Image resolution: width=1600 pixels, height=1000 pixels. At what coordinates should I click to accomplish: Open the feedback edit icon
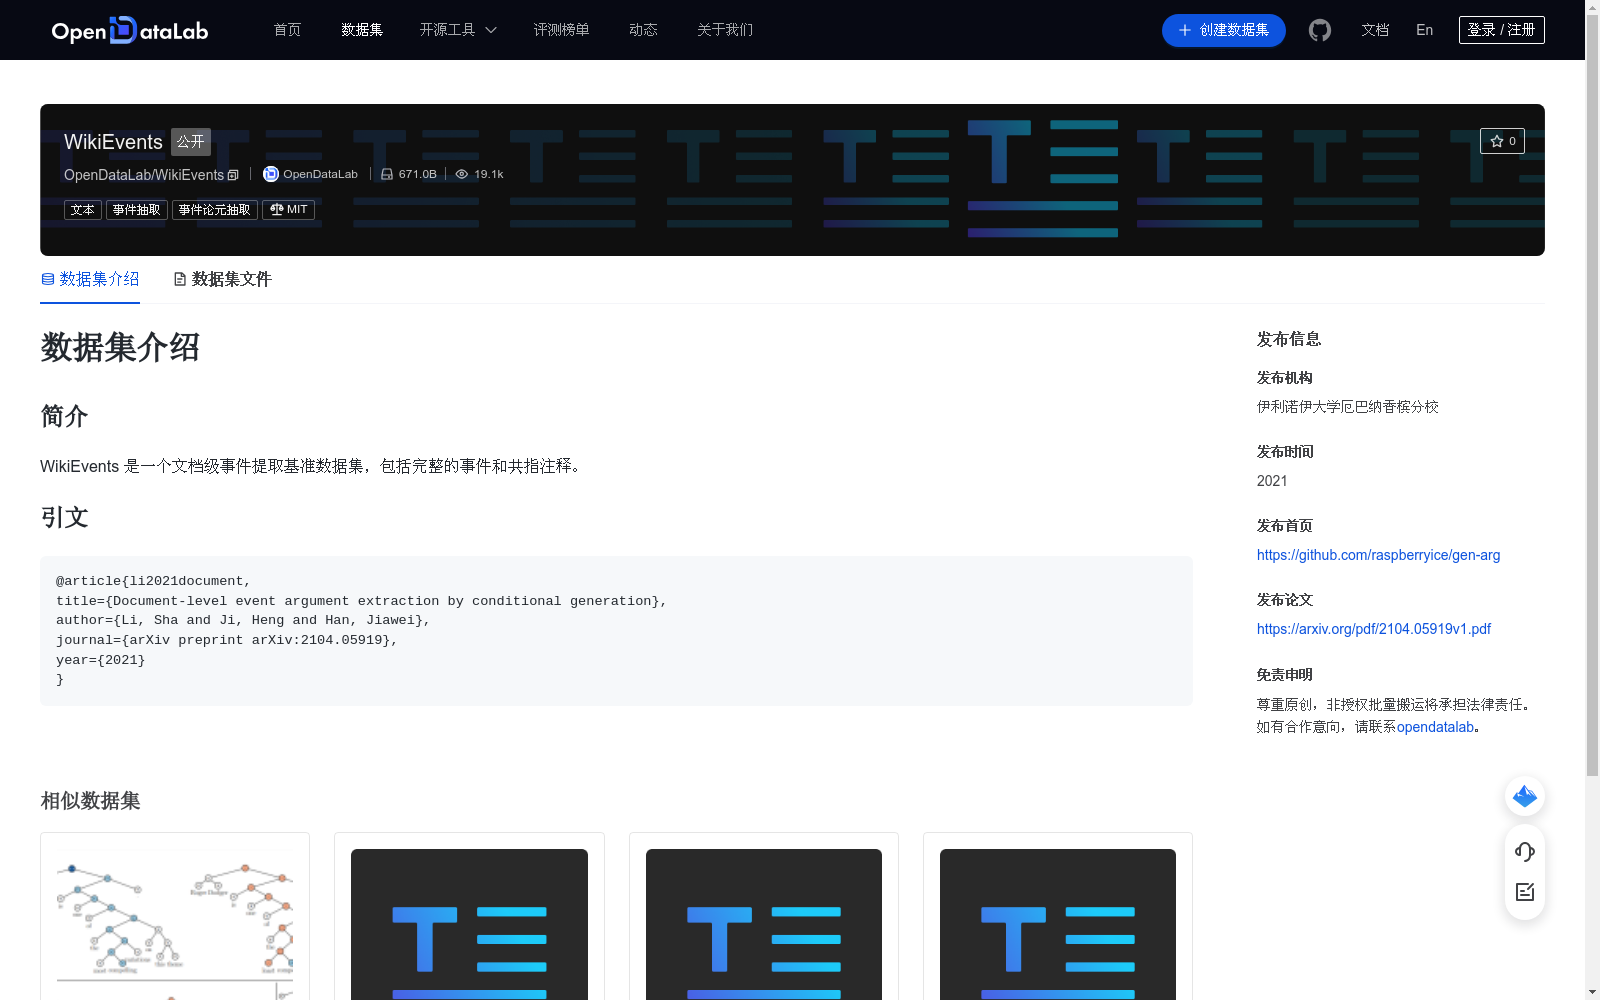point(1525,892)
